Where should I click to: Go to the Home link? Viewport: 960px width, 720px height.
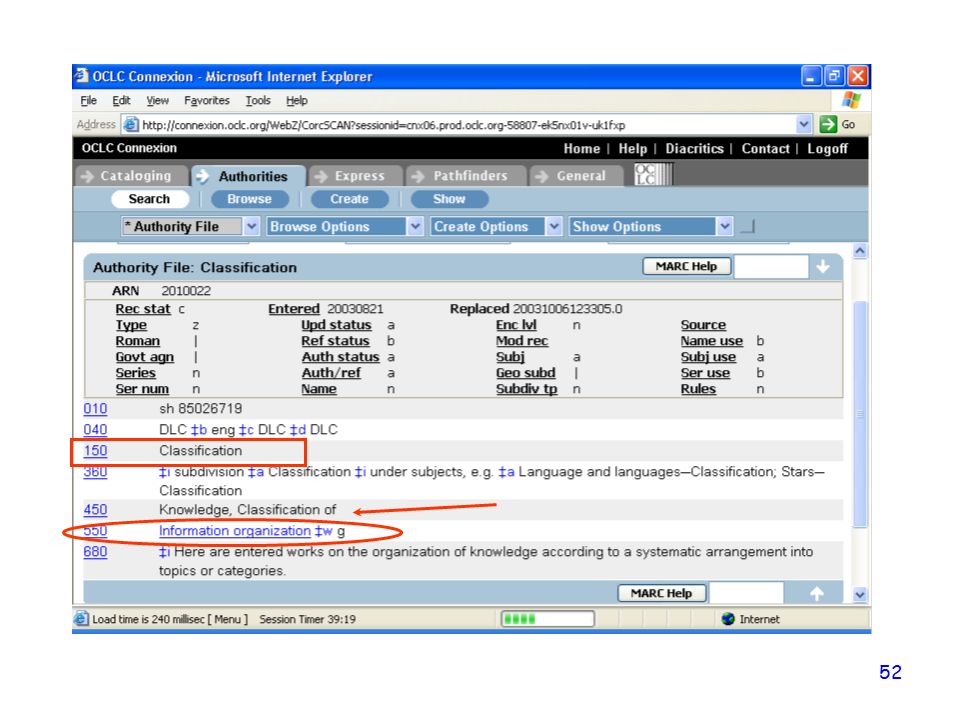pos(582,149)
